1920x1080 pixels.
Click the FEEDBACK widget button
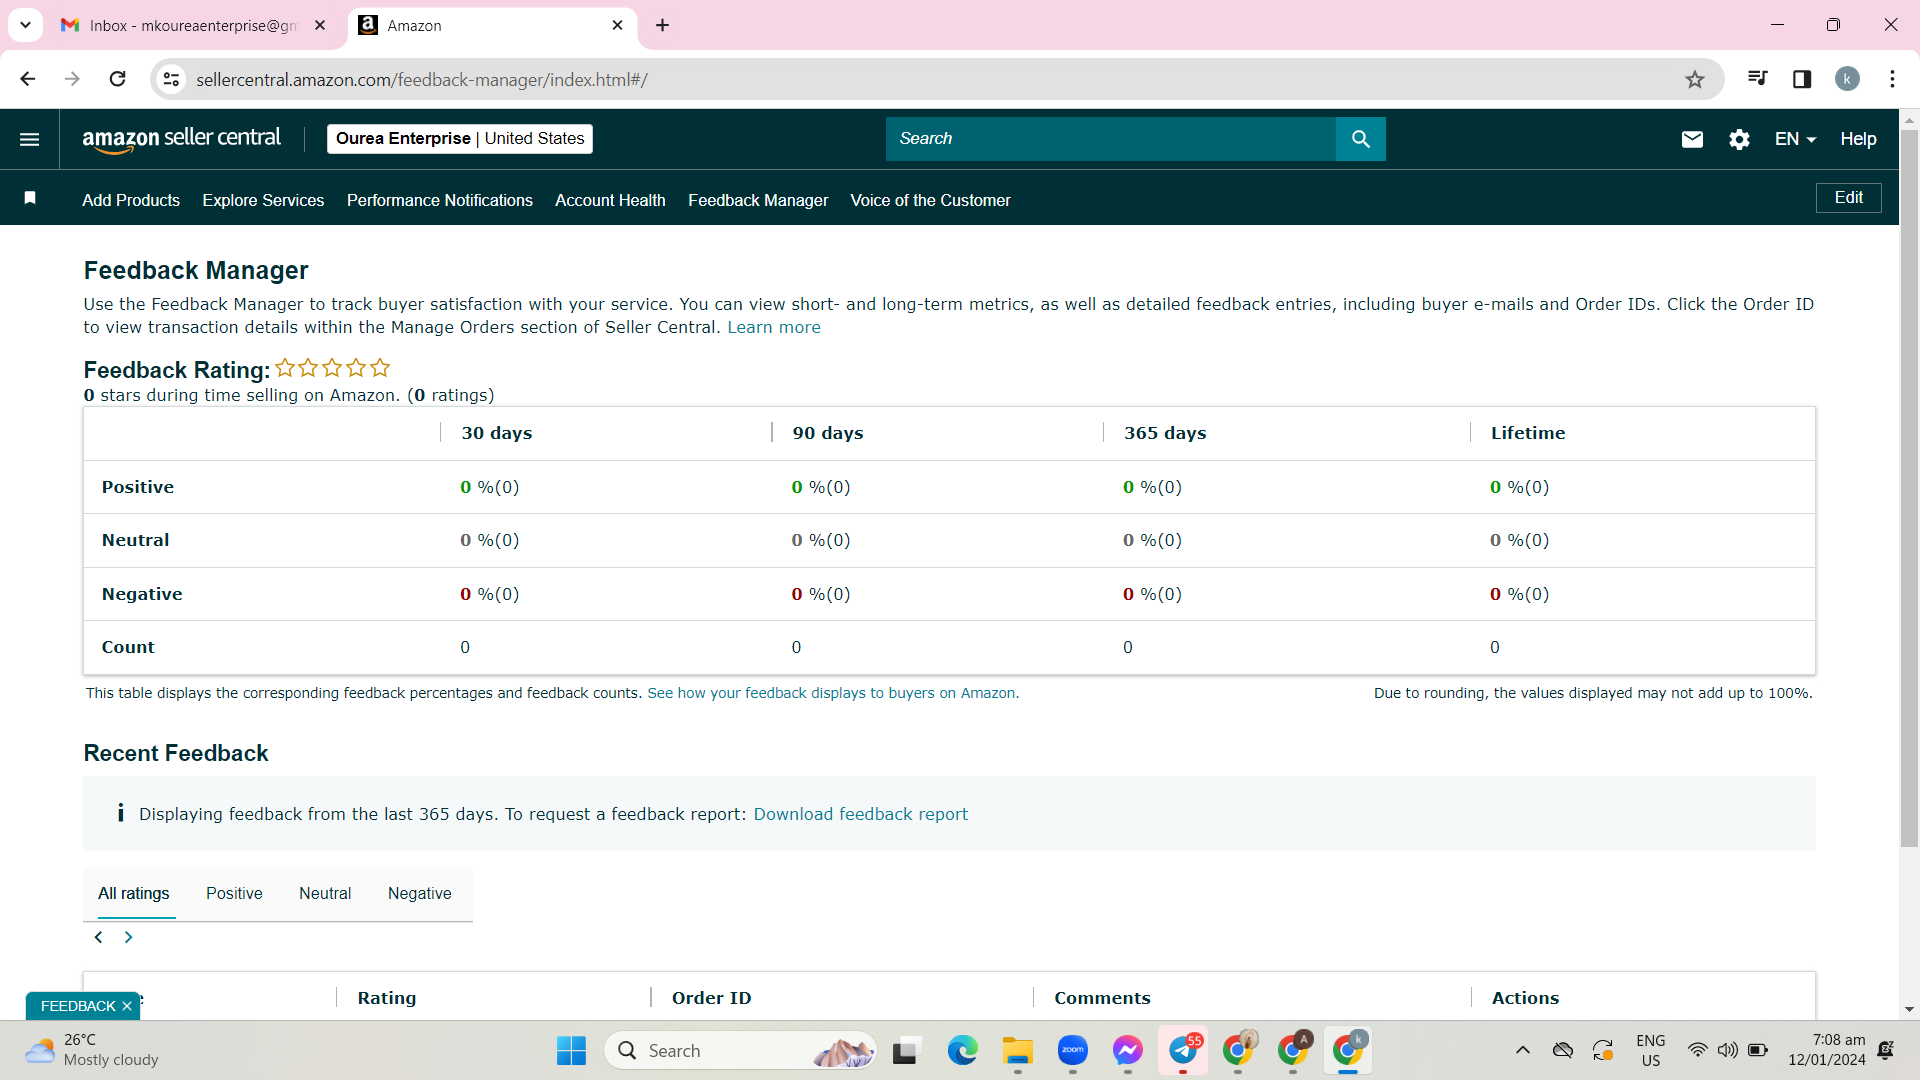coord(77,1006)
